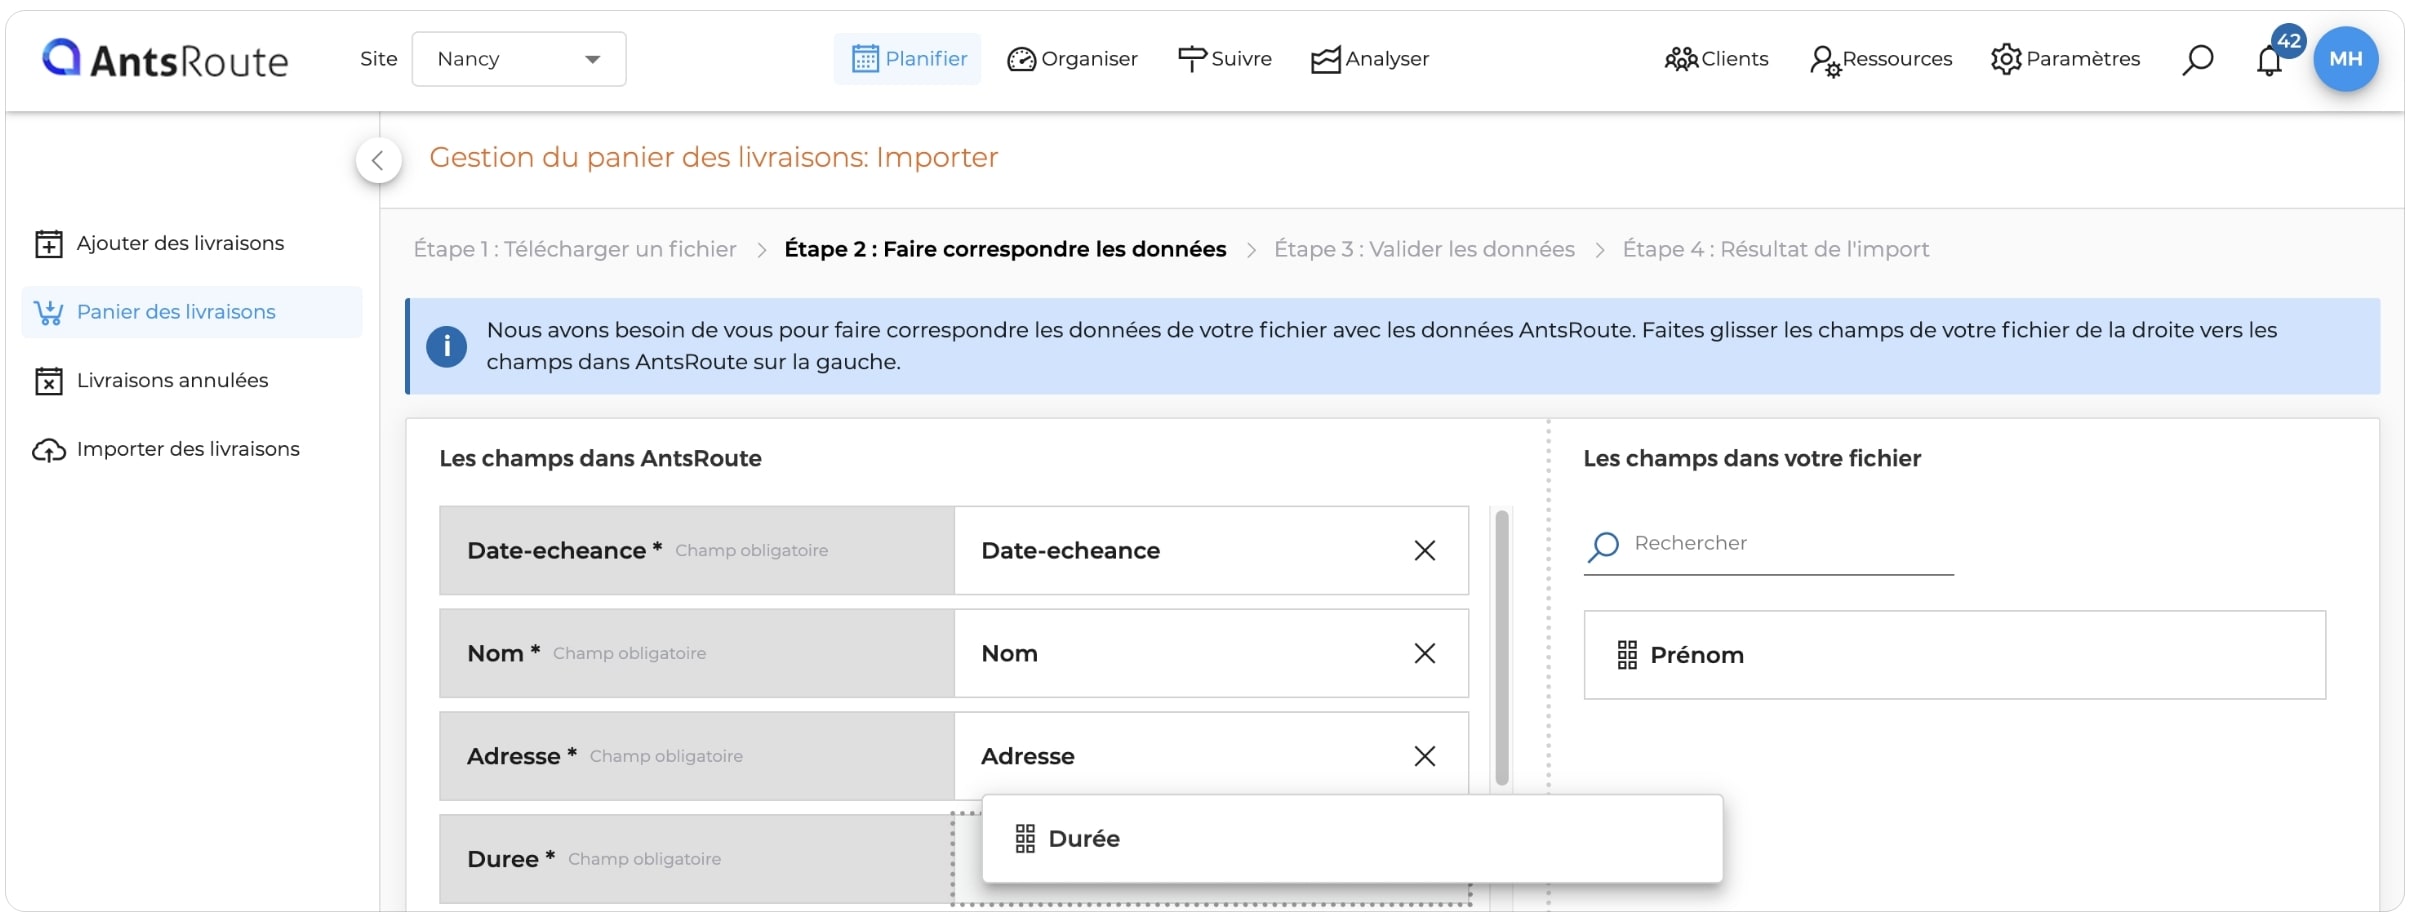This screenshot has width=2410, height=920.
Task: Open the Planifier tab
Action: coord(908,59)
